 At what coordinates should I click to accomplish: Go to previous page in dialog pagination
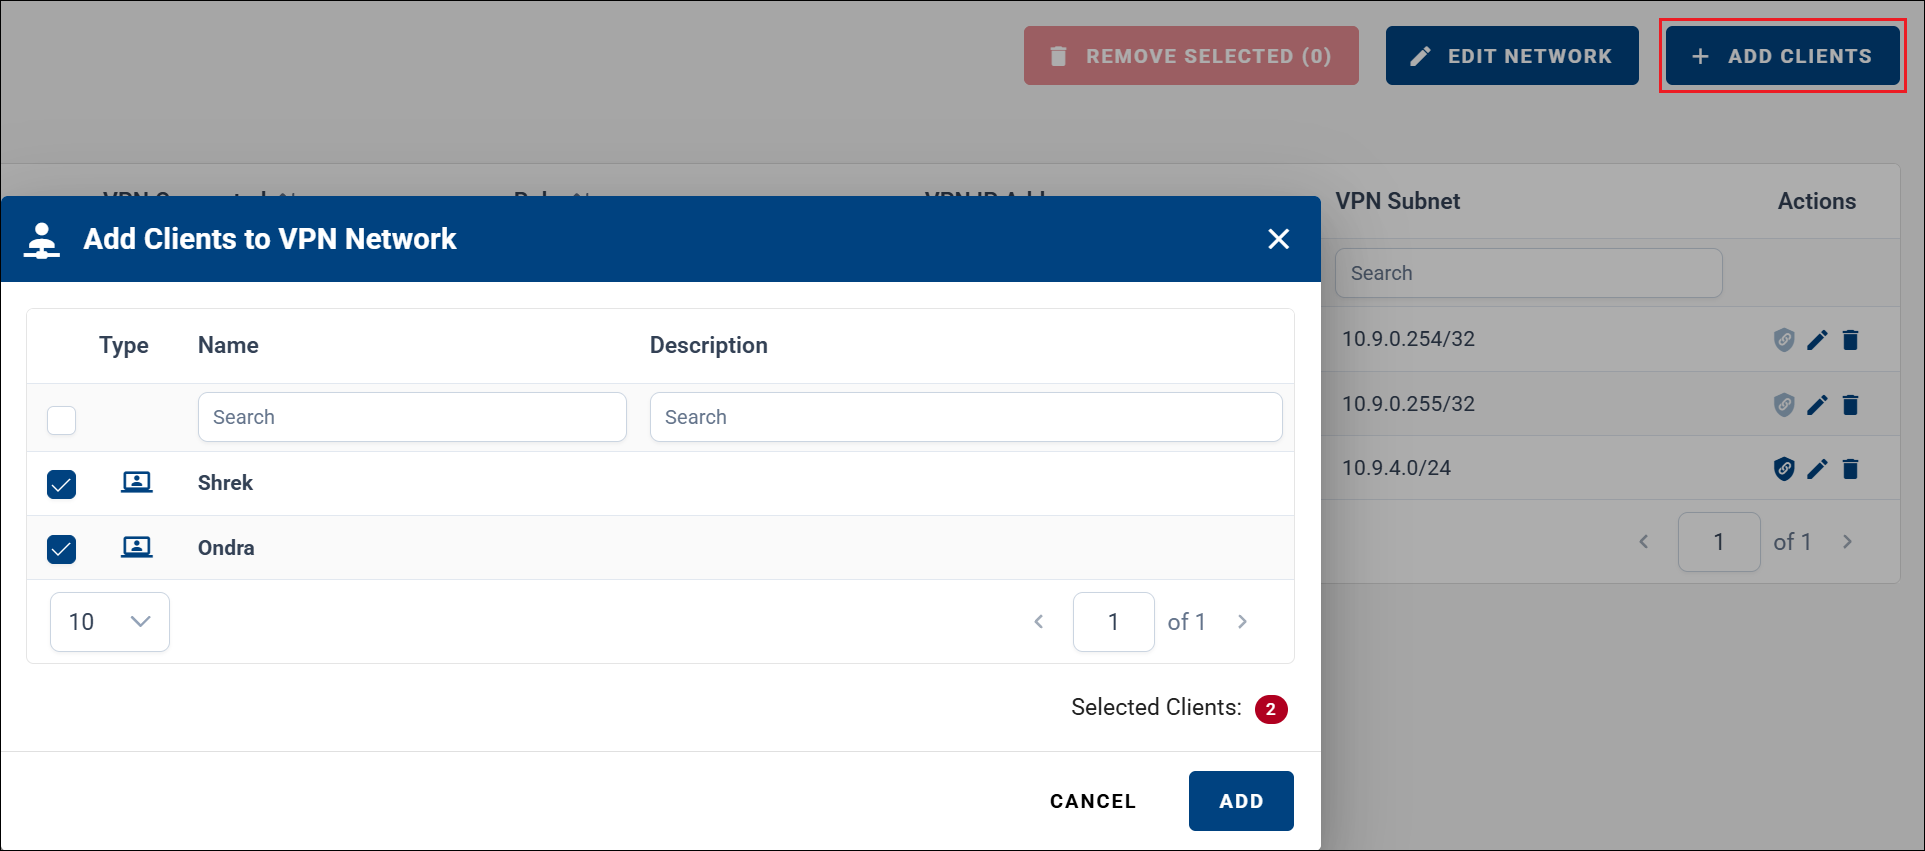1039,622
